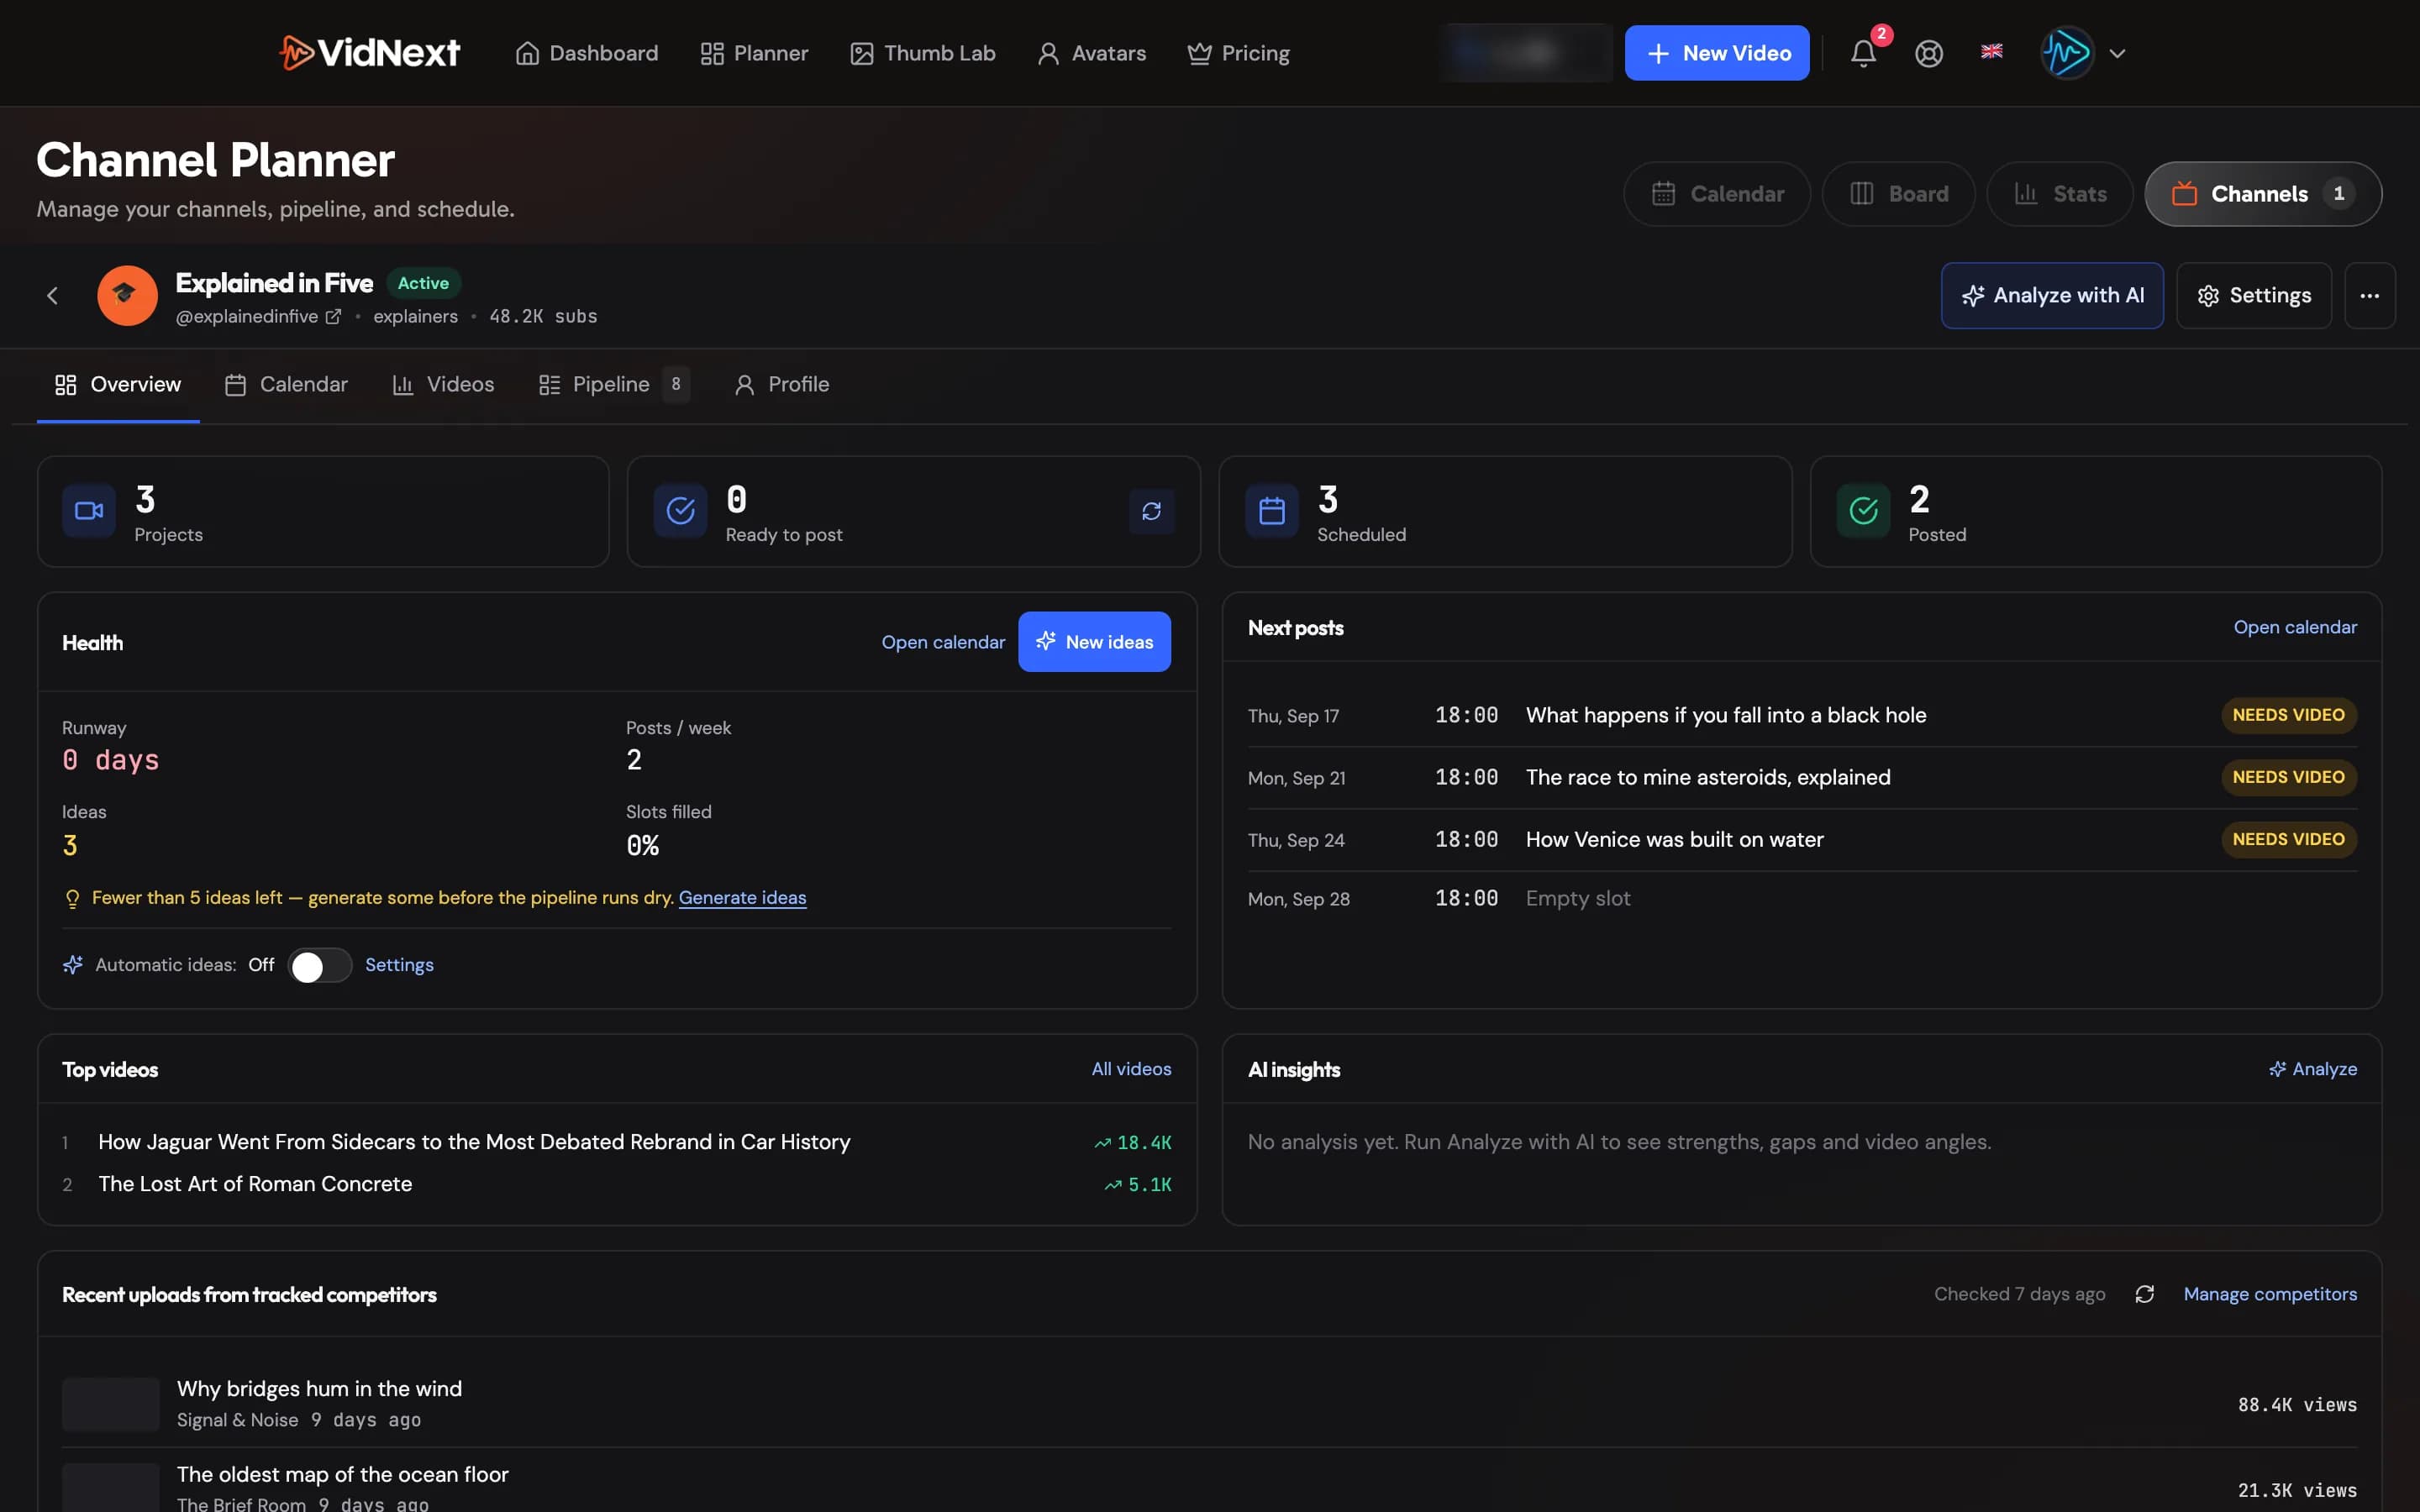Image resolution: width=2420 pixels, height=1512 pixels.
Task: Open Planner in the top navigation
Action: tap(754, 53)
